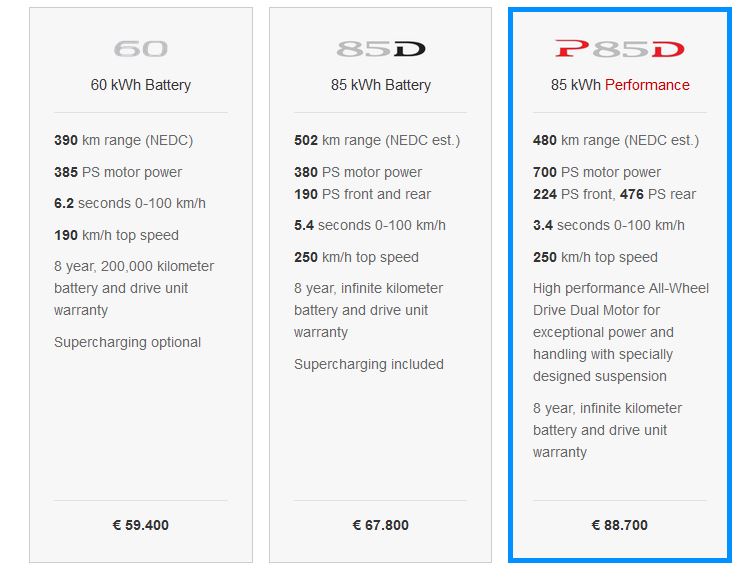Click the red Performance label
The image size is (743, 577).
coord(647,85)
